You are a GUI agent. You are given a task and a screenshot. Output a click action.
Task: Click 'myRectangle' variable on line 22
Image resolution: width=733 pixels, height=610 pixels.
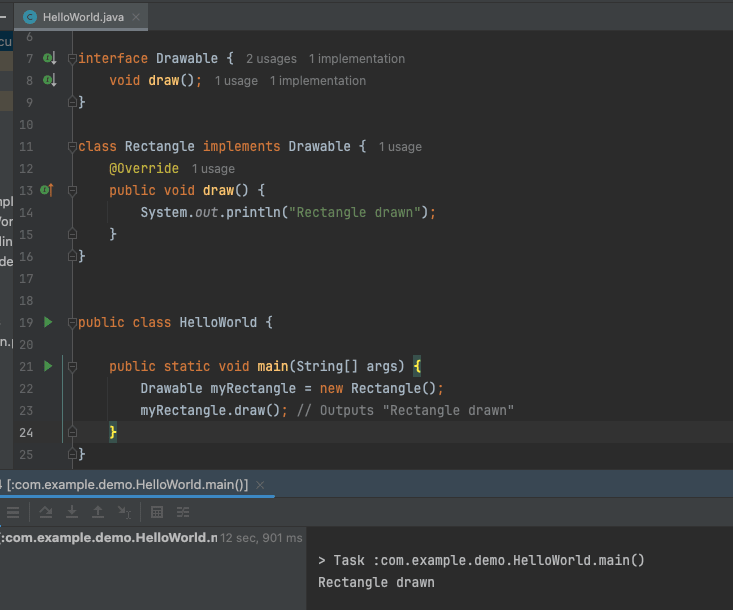coord(253,388)
